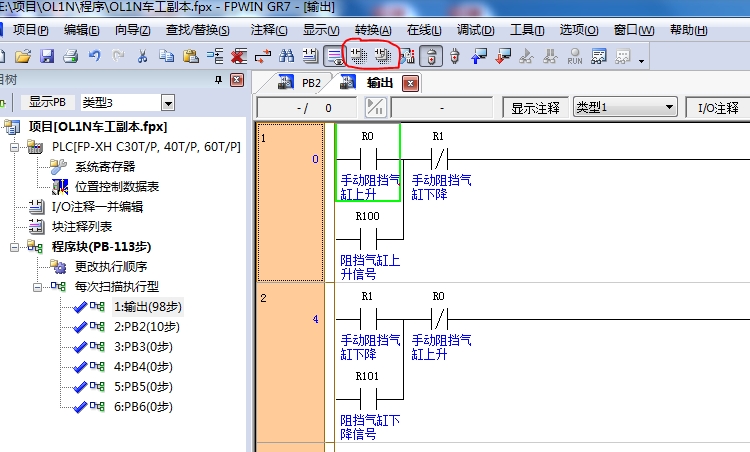This screenshot has width=750, height=452.
Task: Open 位置控制数据表 tree item
Action: point(117,187)
